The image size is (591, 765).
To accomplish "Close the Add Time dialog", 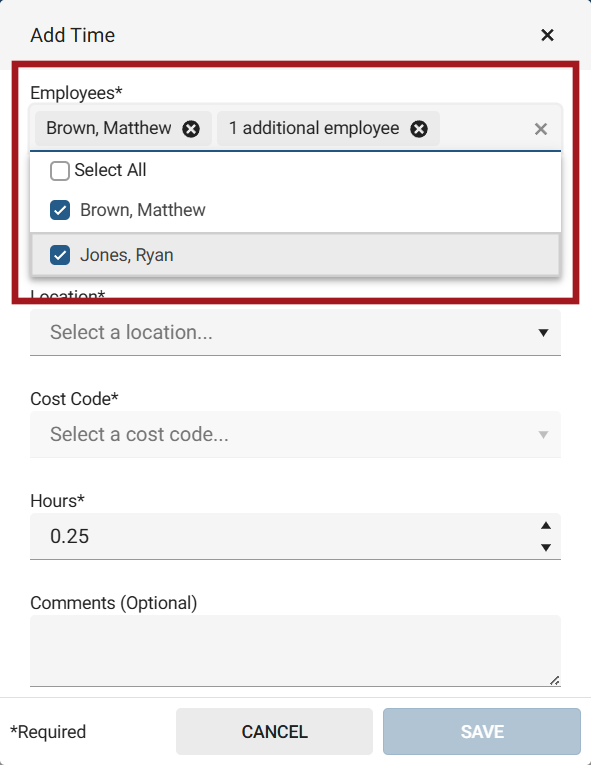I will tap(547, 35).
